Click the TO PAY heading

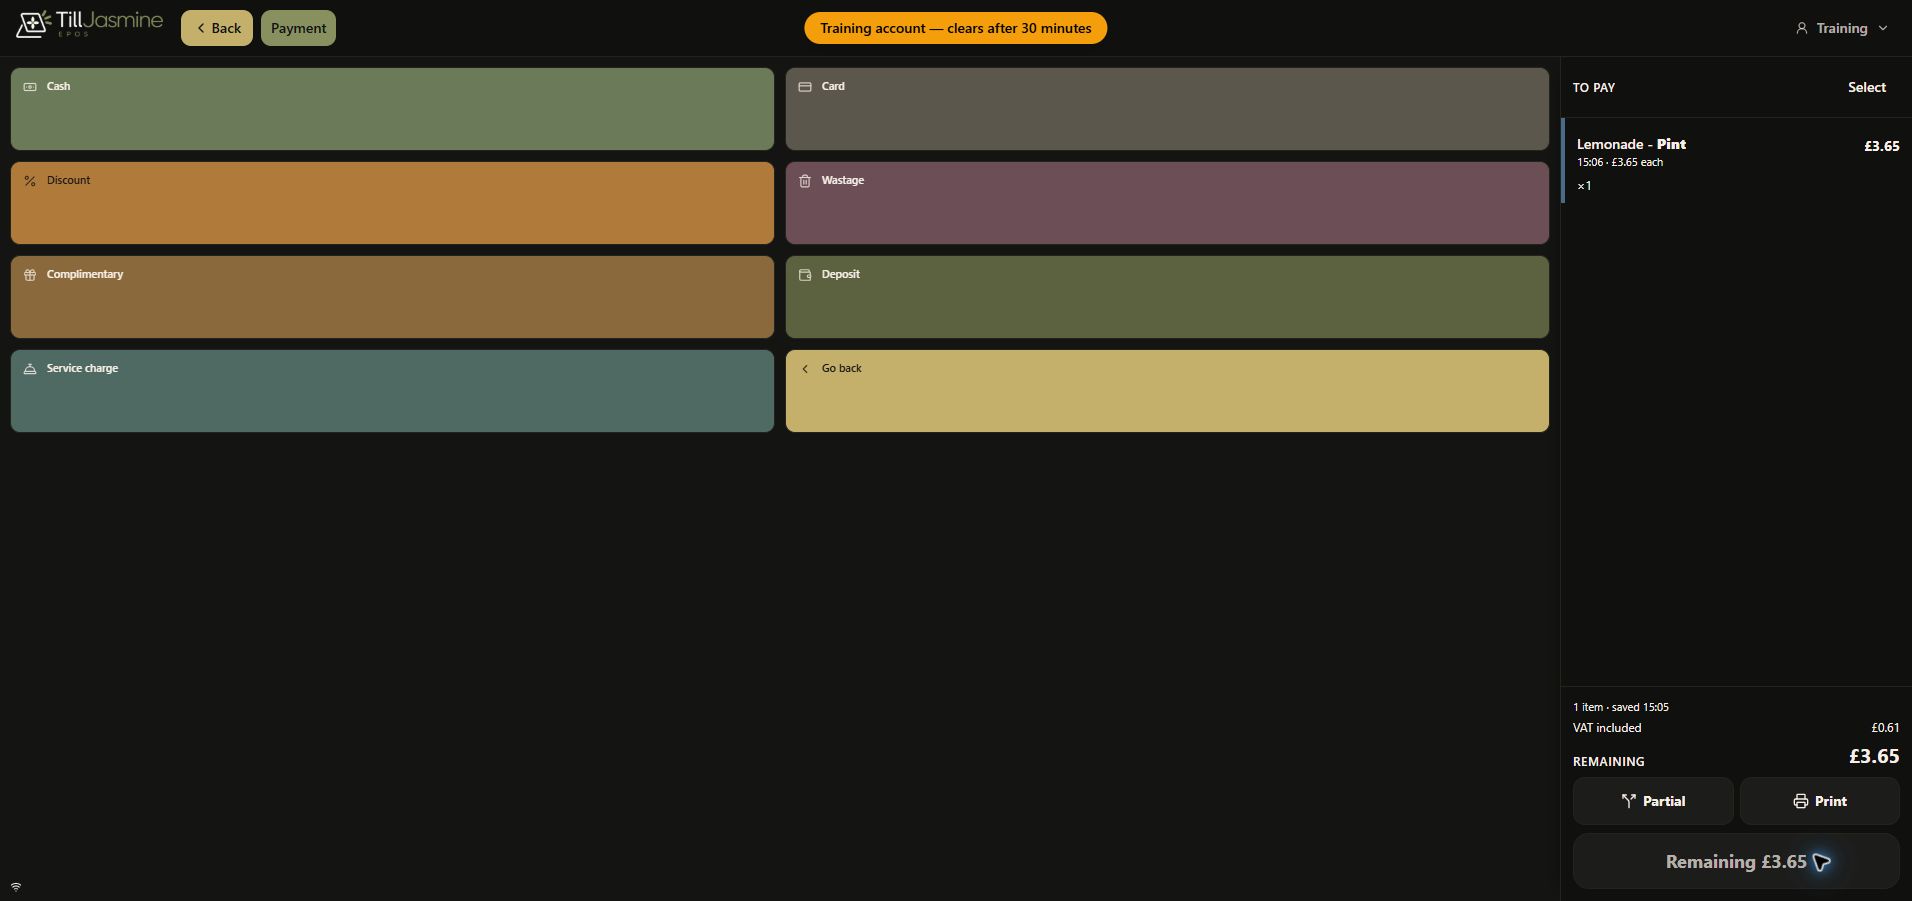(x=1594, y=88)
